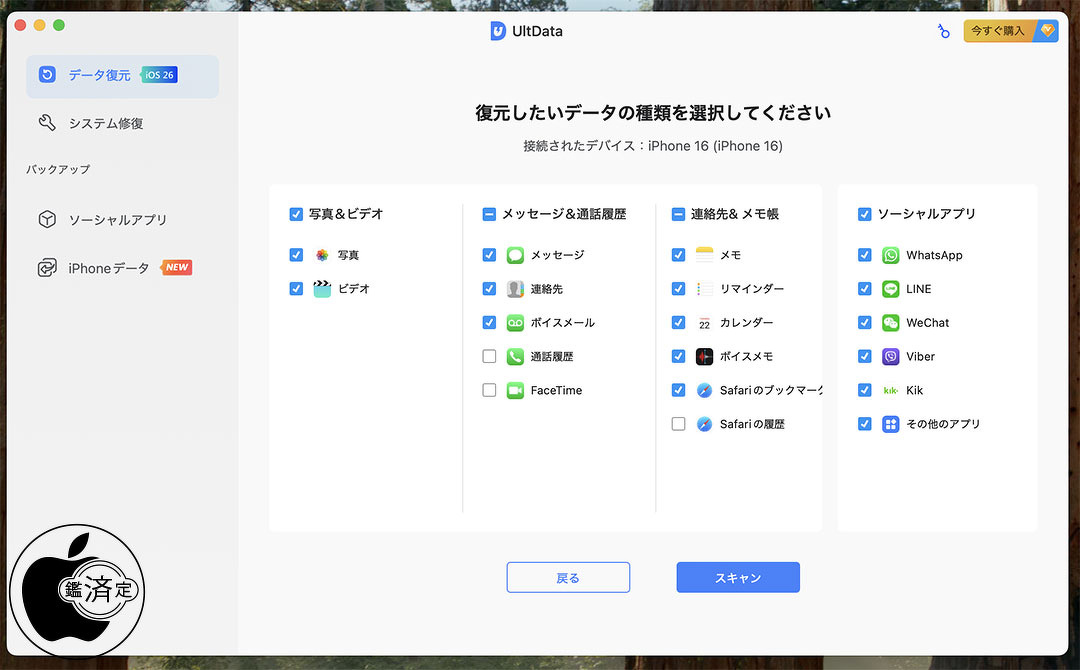
Task: Uncheck the ソーシャルアプリ group checkbox
Action: tap(864, 214)
